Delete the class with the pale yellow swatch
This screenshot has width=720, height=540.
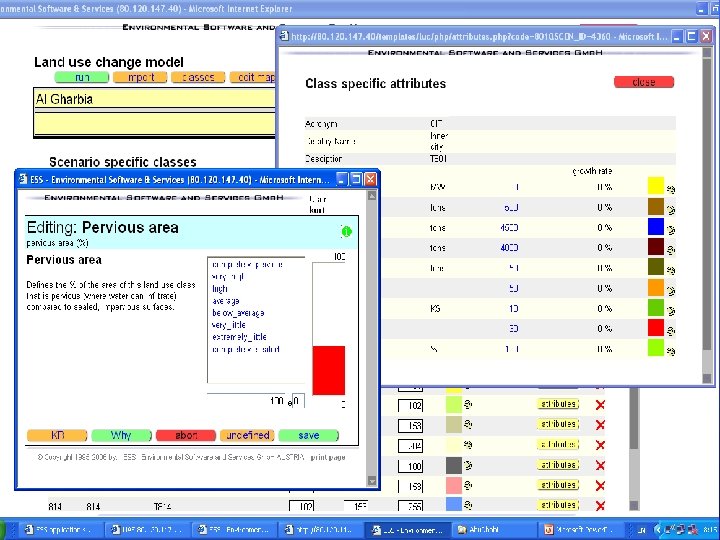[x=600, y=445]
